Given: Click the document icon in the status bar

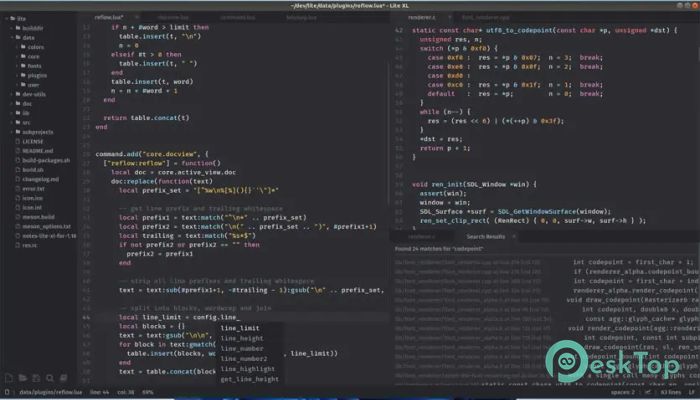Looking at the screenshot, I should [x=7, y=392].
